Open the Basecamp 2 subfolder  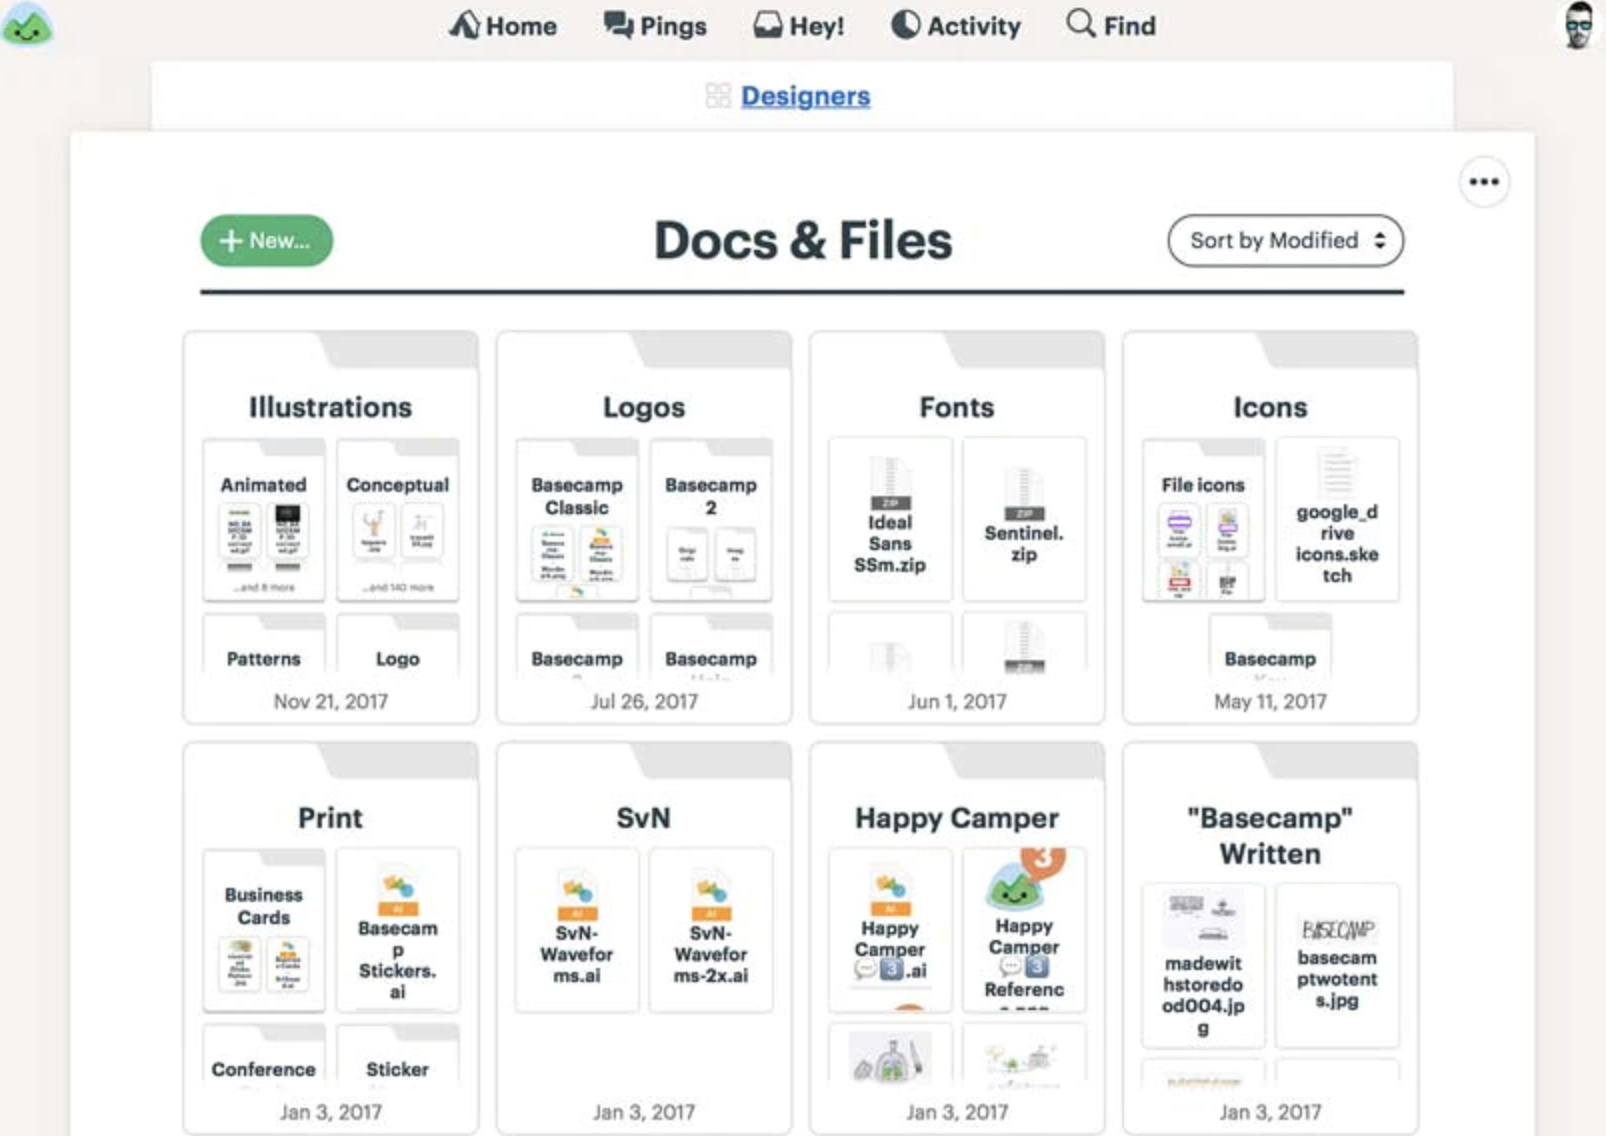[711, 520]
